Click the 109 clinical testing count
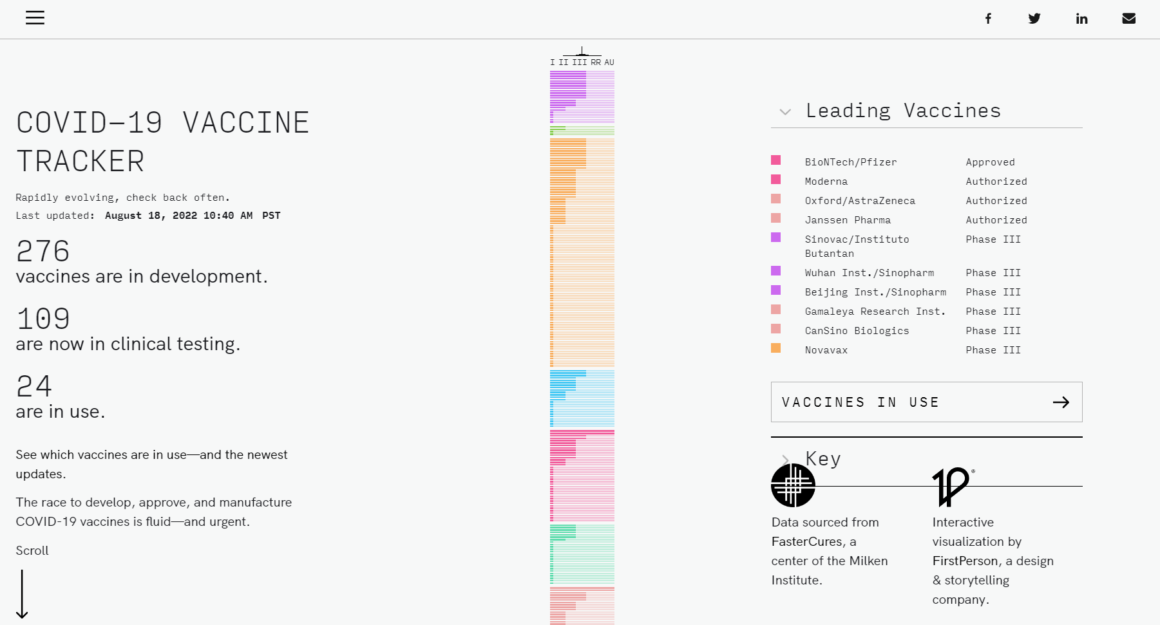This screenshot has height=625, width=1160. [x=43, y=319]
